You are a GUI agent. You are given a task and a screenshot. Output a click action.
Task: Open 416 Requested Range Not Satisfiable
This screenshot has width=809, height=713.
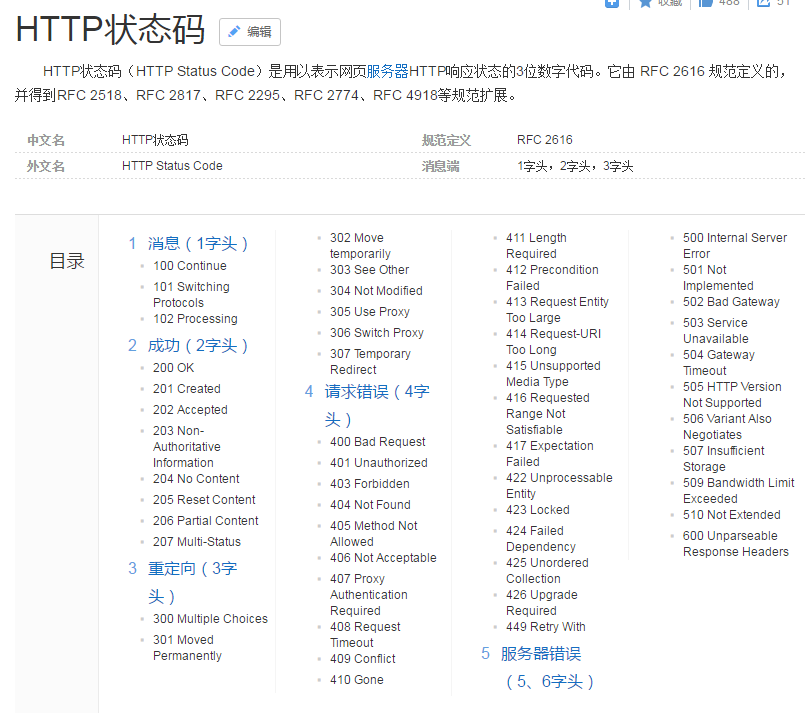(x=547, y=414)
